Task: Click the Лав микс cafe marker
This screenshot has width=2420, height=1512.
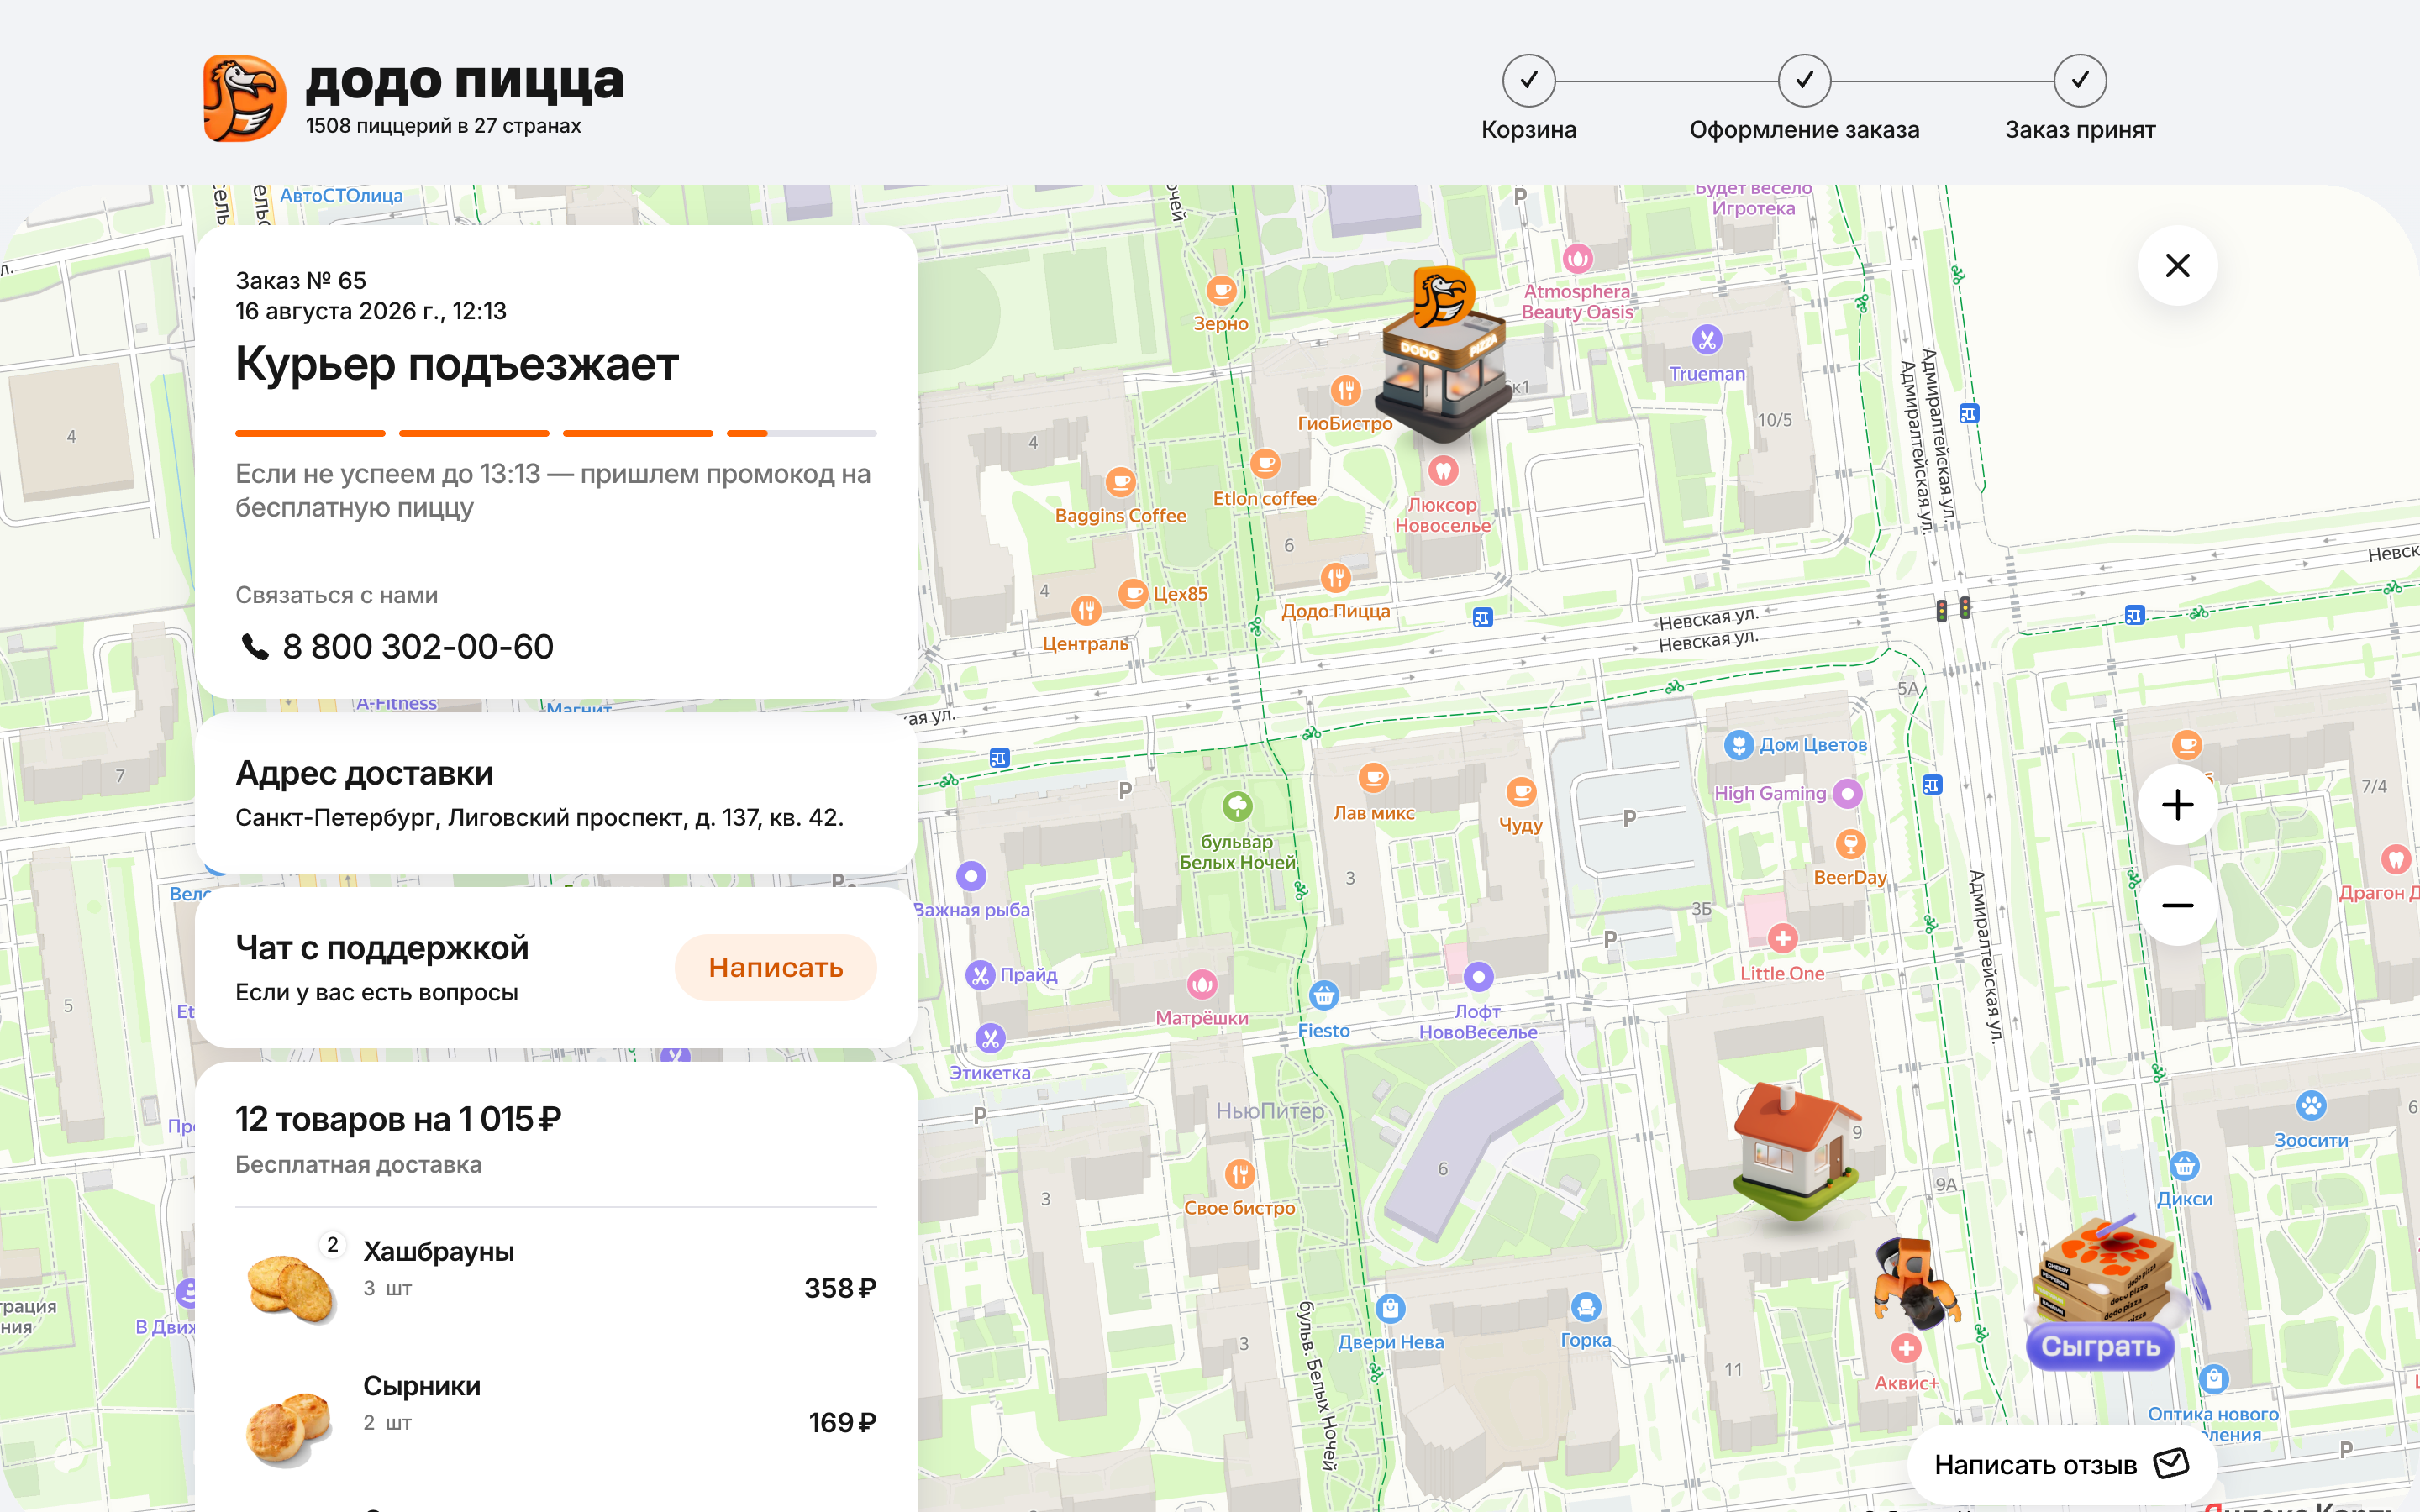Action: coord(1373,778)
